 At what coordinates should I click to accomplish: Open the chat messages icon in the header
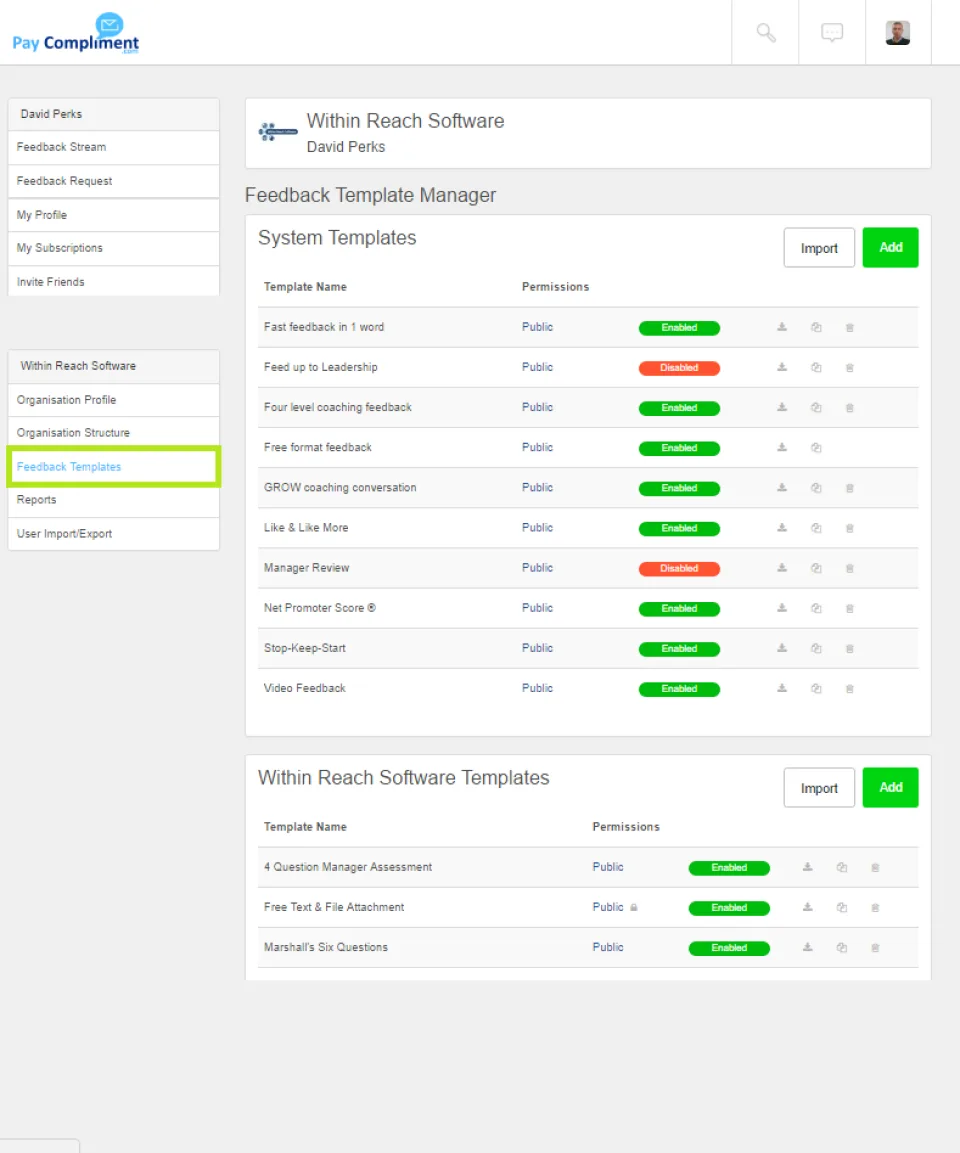point(832,32)
